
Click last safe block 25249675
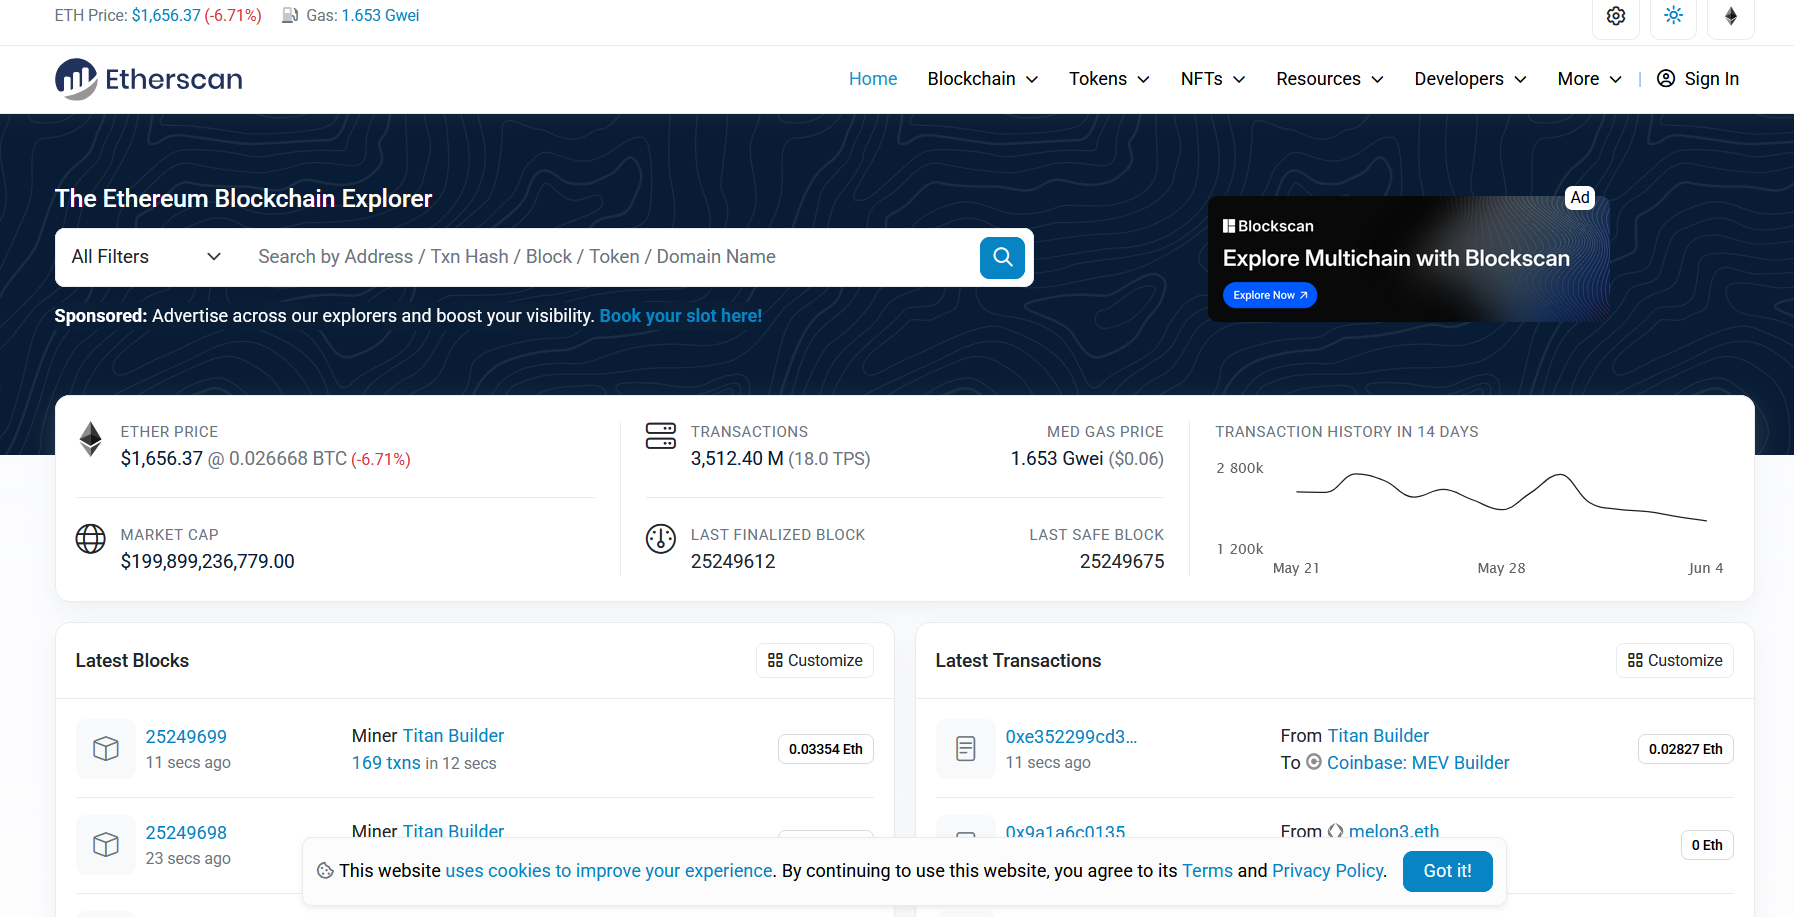(x=1122, y=562)
